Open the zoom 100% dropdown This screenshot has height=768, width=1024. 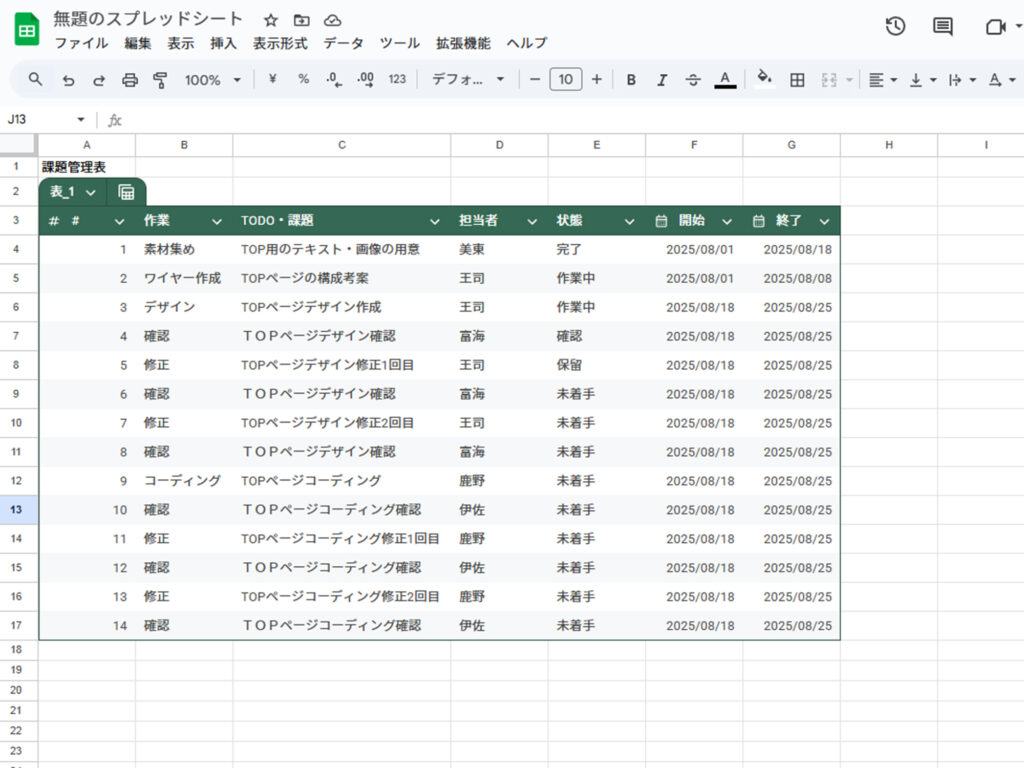coord(212,80)
